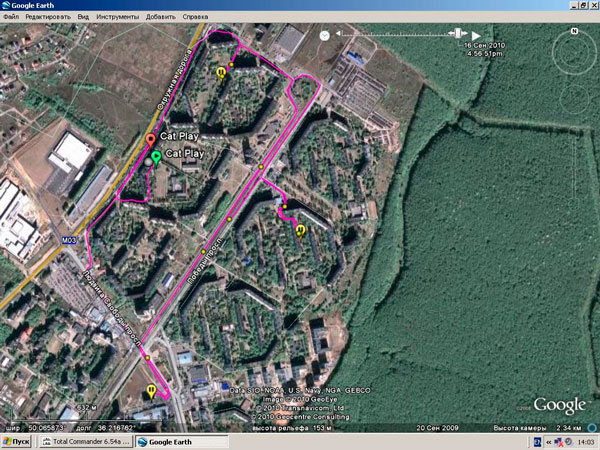Open the Пуск start button
The height and width of the screenshot is (450, 600).
coord(16,442)
